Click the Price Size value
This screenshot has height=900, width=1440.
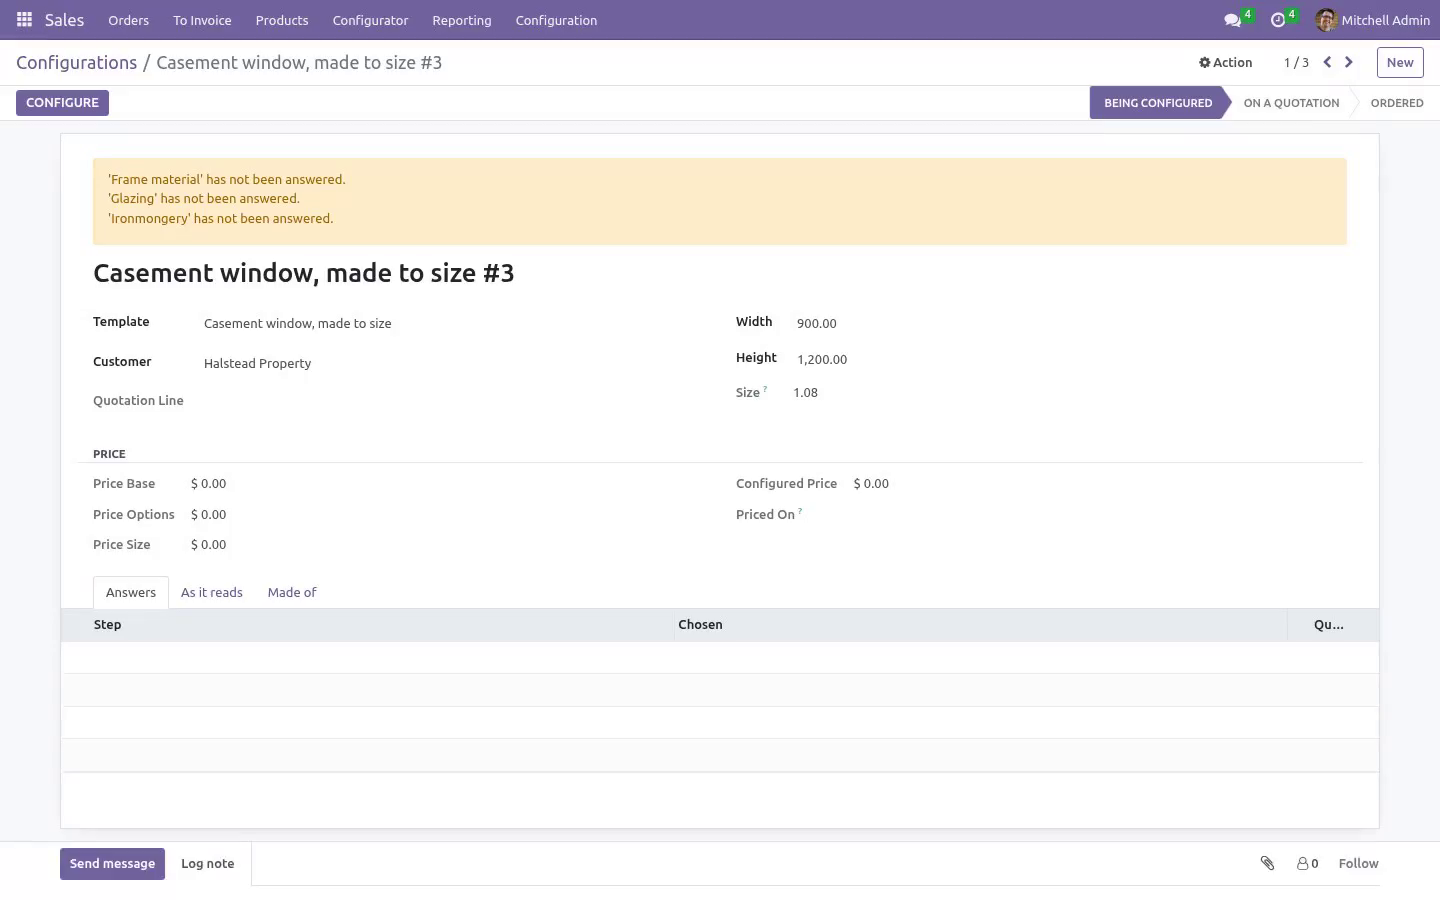click(208, 544)
